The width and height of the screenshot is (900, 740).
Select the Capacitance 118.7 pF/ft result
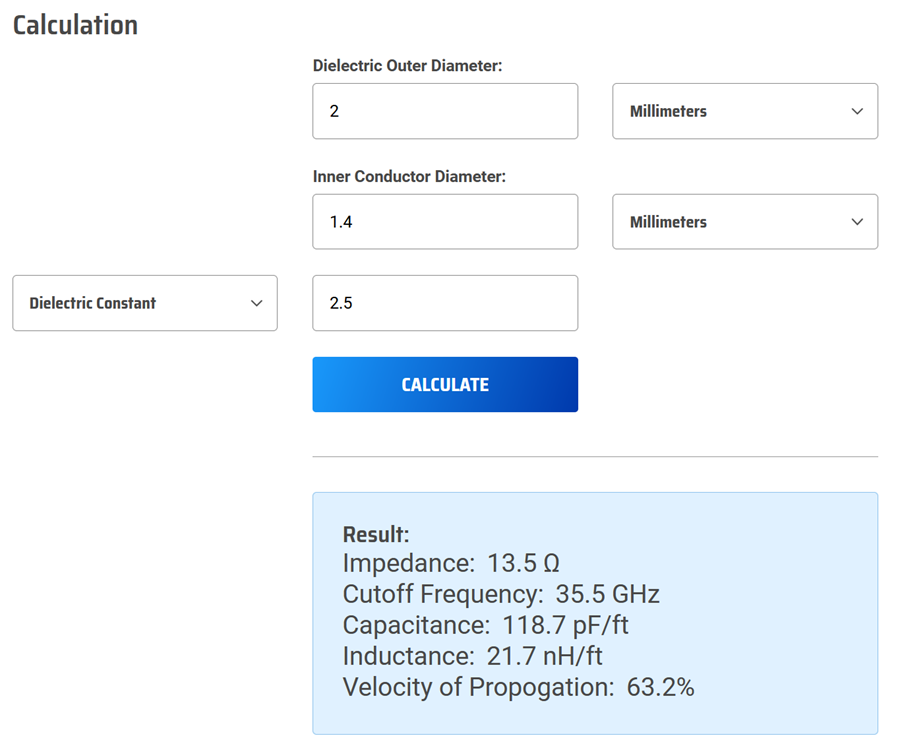coord(486,625)
